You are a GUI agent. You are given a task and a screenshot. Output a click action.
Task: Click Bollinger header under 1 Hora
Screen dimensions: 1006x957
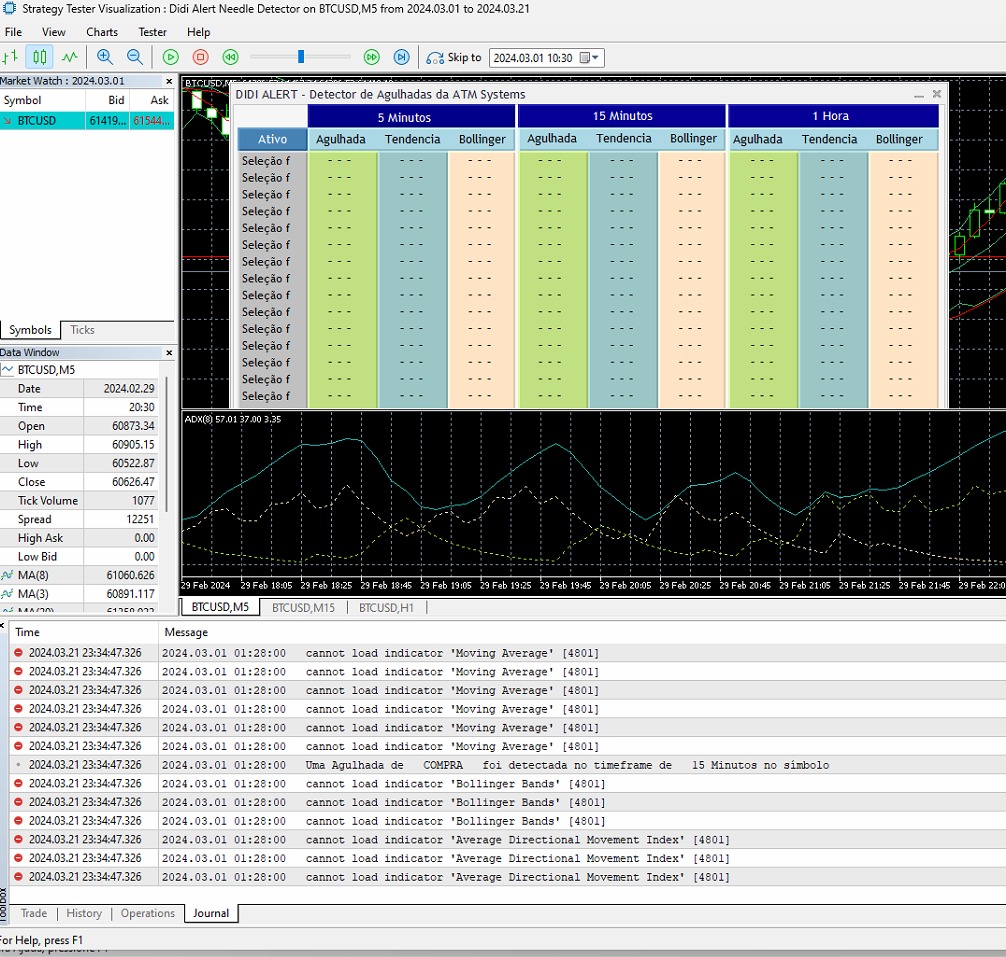(x=899, y=139)
